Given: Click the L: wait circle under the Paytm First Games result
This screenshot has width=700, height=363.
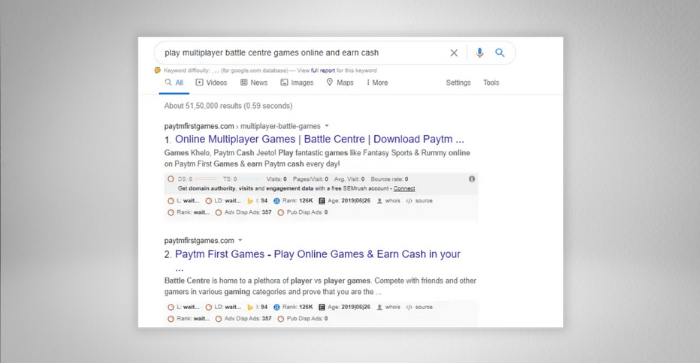Looking at the screenshot, I should pos(171,307).
